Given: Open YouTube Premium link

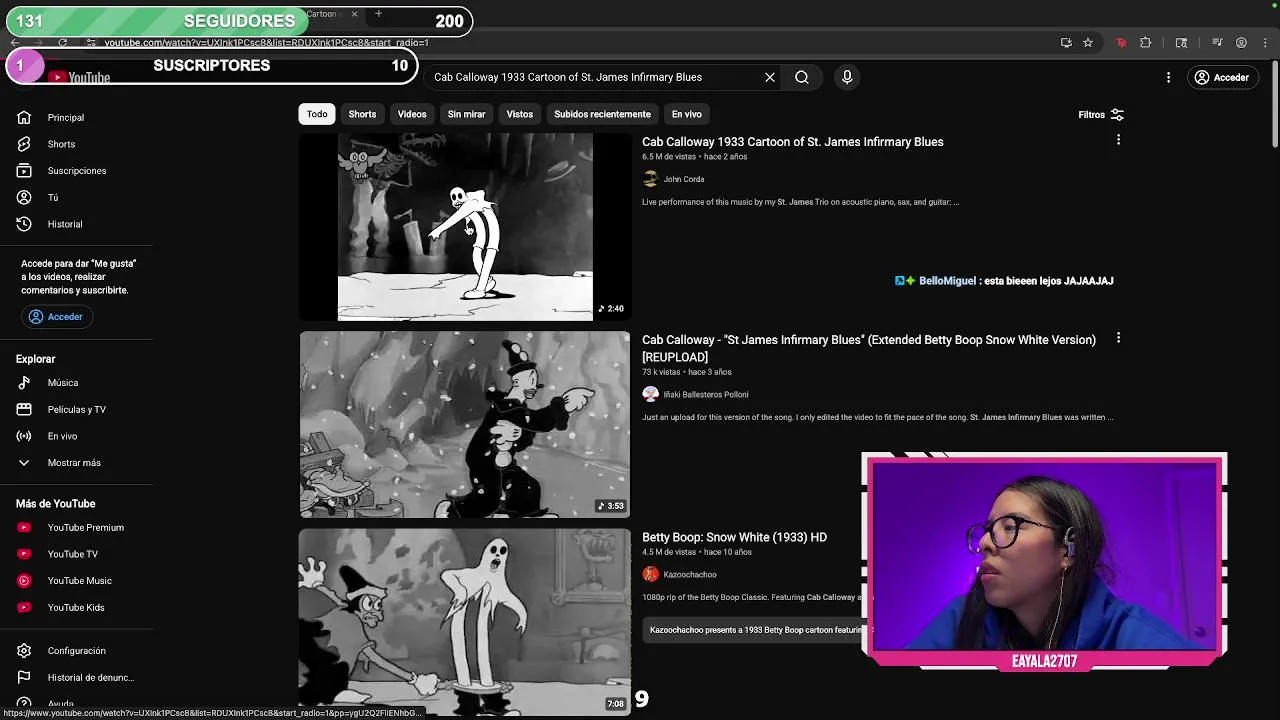Looking at the screenshot, I should pos(85,528).
